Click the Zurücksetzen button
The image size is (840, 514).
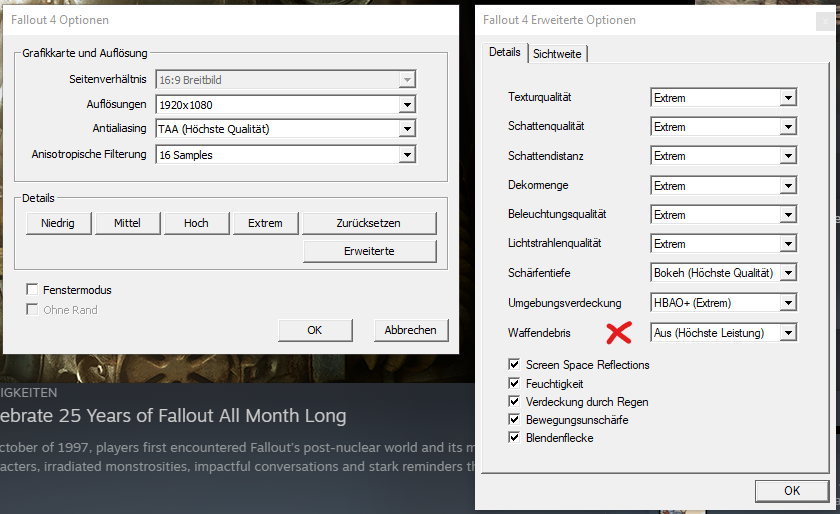pos(369,223)
